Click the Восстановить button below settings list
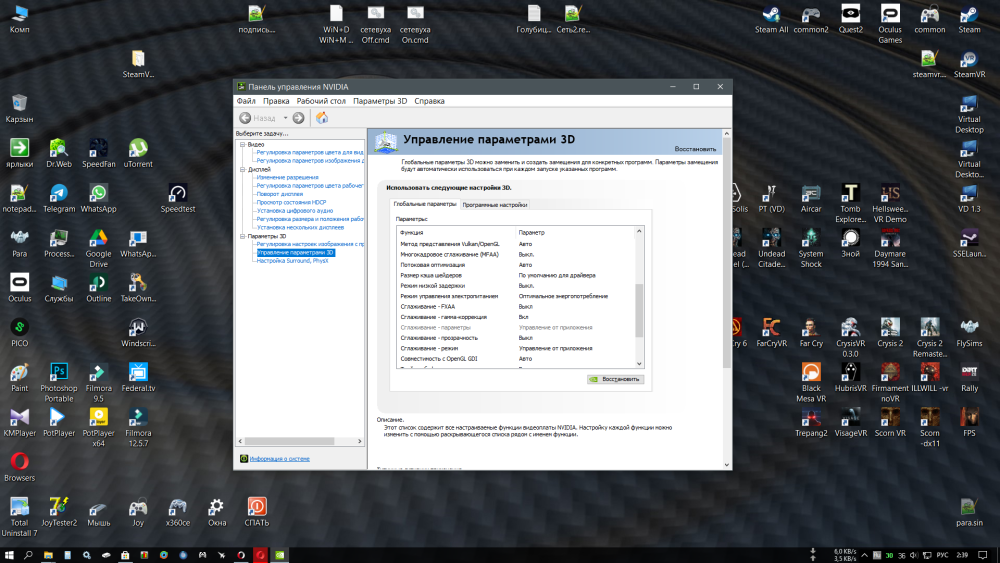The image size is (1000, 563). [615, 380]
